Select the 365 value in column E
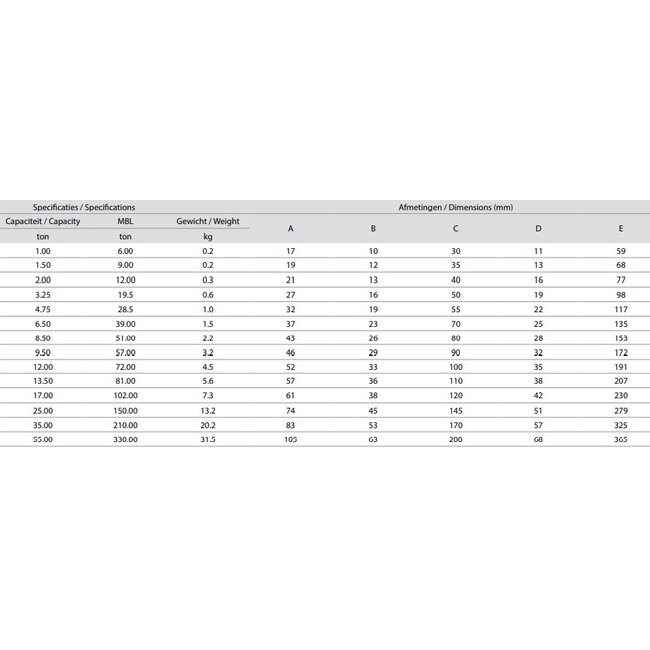 point(620,440)
